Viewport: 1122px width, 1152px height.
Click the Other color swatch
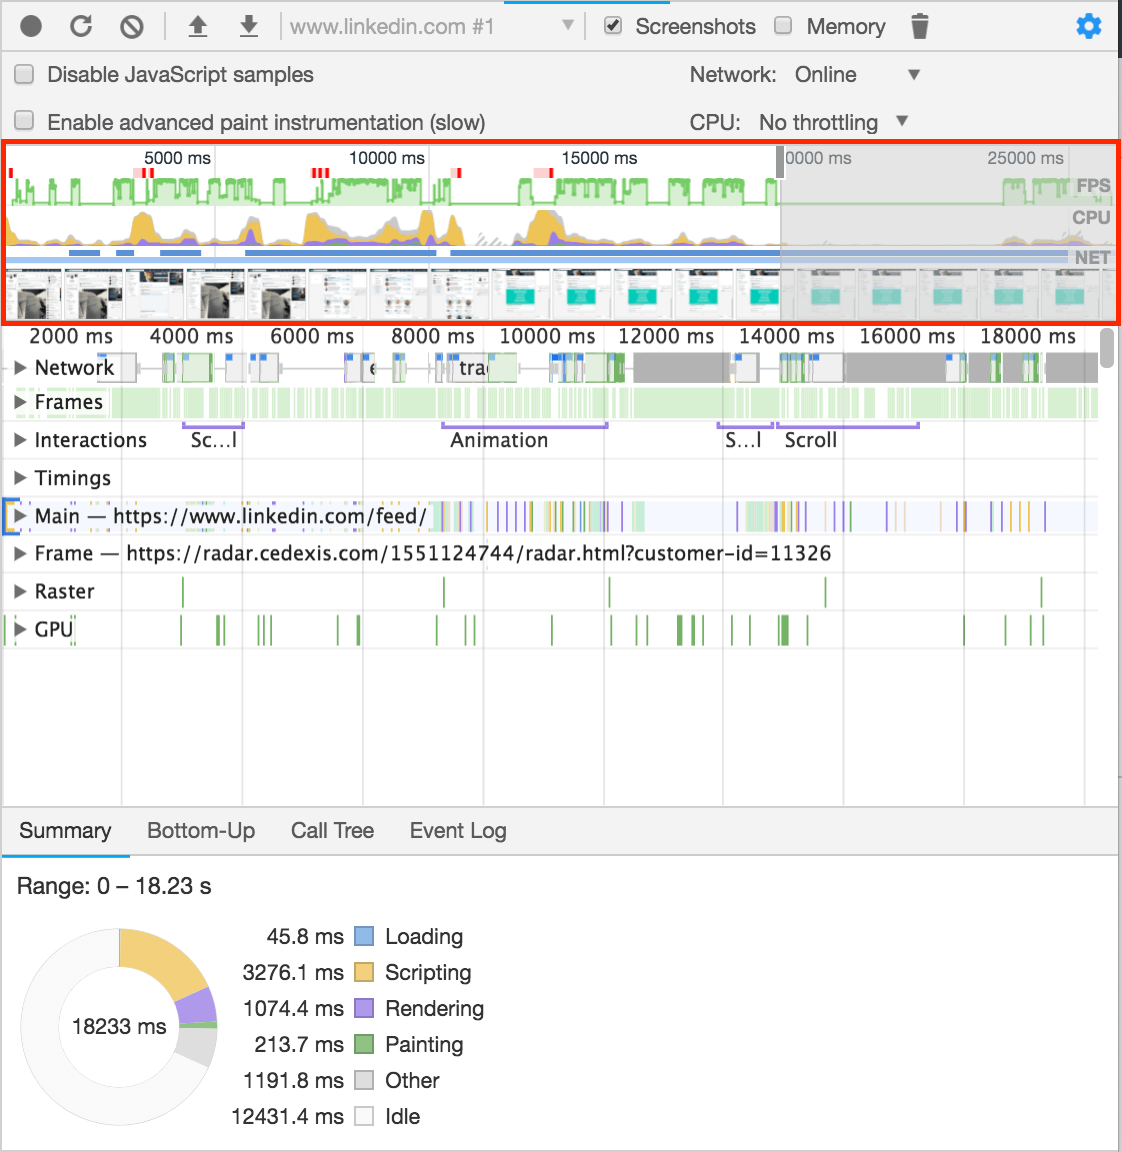[x=364, y=1080]
